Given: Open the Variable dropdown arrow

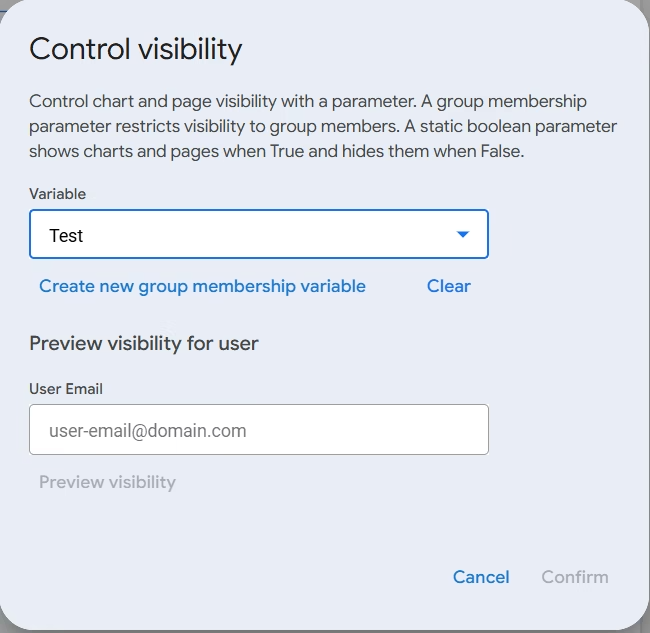Looking at the screenshot, I should pos(462,234).
